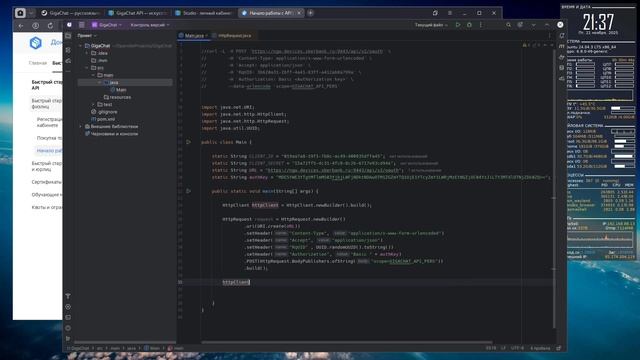Close the active browser tab
Viewport: 640px width, 360px height.
299,13
